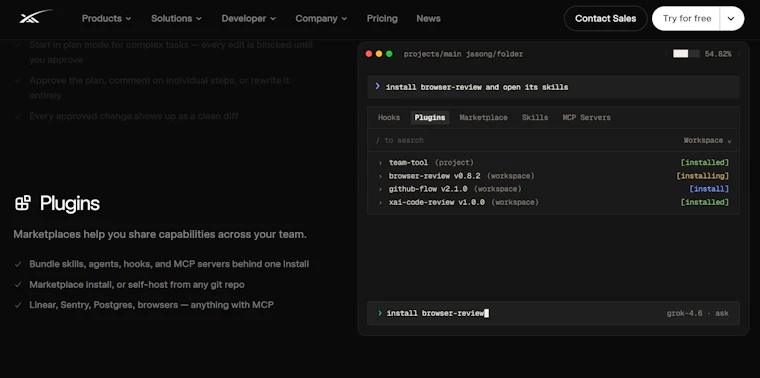Click the xAI logo in the header

[35, 17]
